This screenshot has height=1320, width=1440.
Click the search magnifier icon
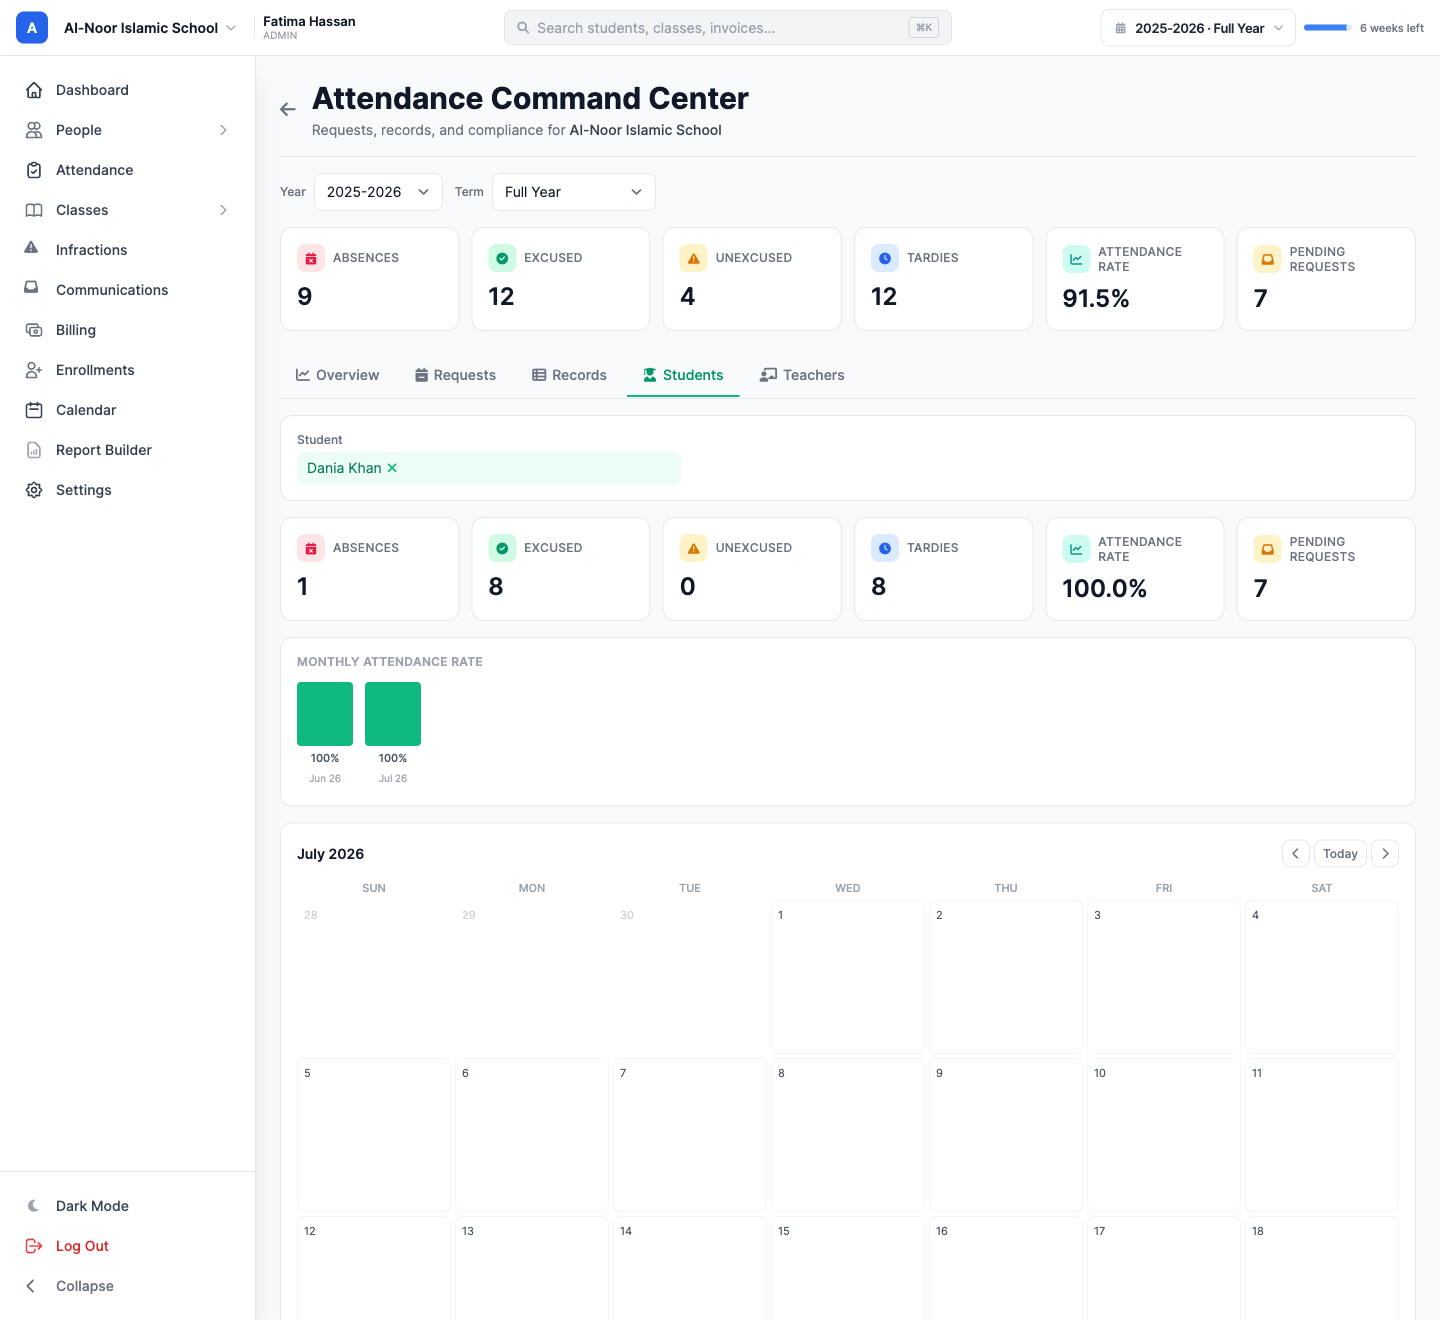523,28
